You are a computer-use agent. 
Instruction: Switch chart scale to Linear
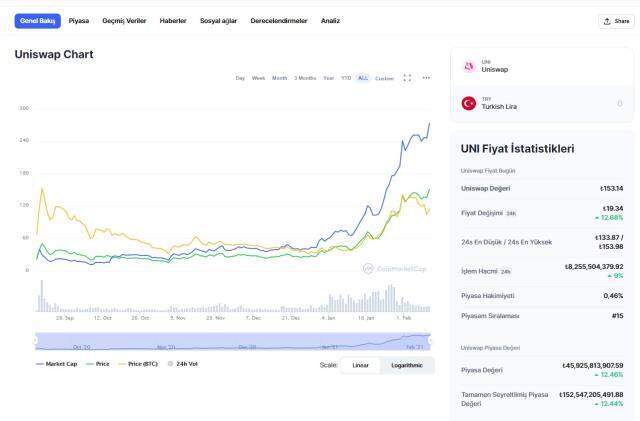tap(360, 365)
